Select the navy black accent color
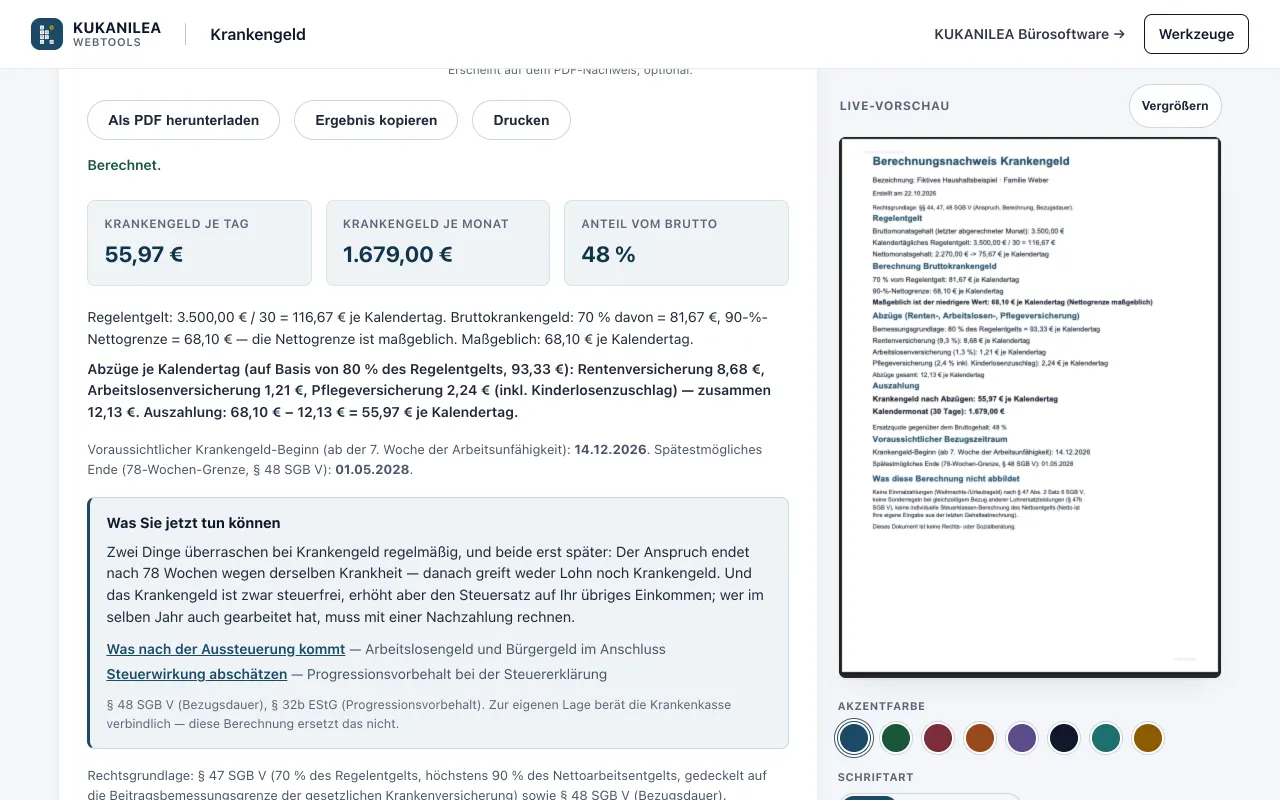 point(1064,738)
